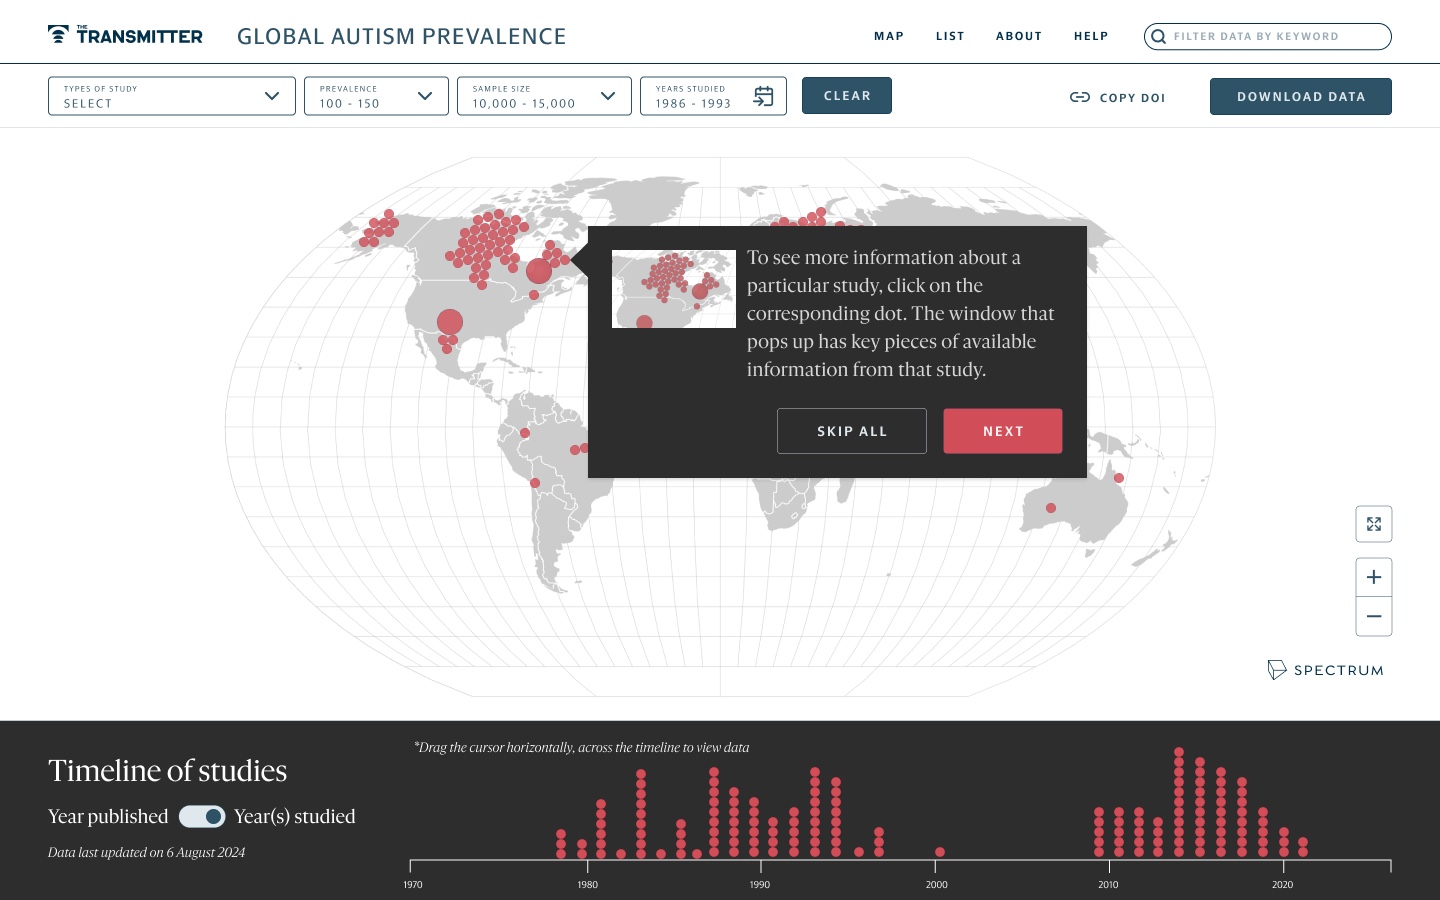Switch to the List view
Image resolution: width=1440 pixels, height=900 pixels.
[x=950, y=36]
